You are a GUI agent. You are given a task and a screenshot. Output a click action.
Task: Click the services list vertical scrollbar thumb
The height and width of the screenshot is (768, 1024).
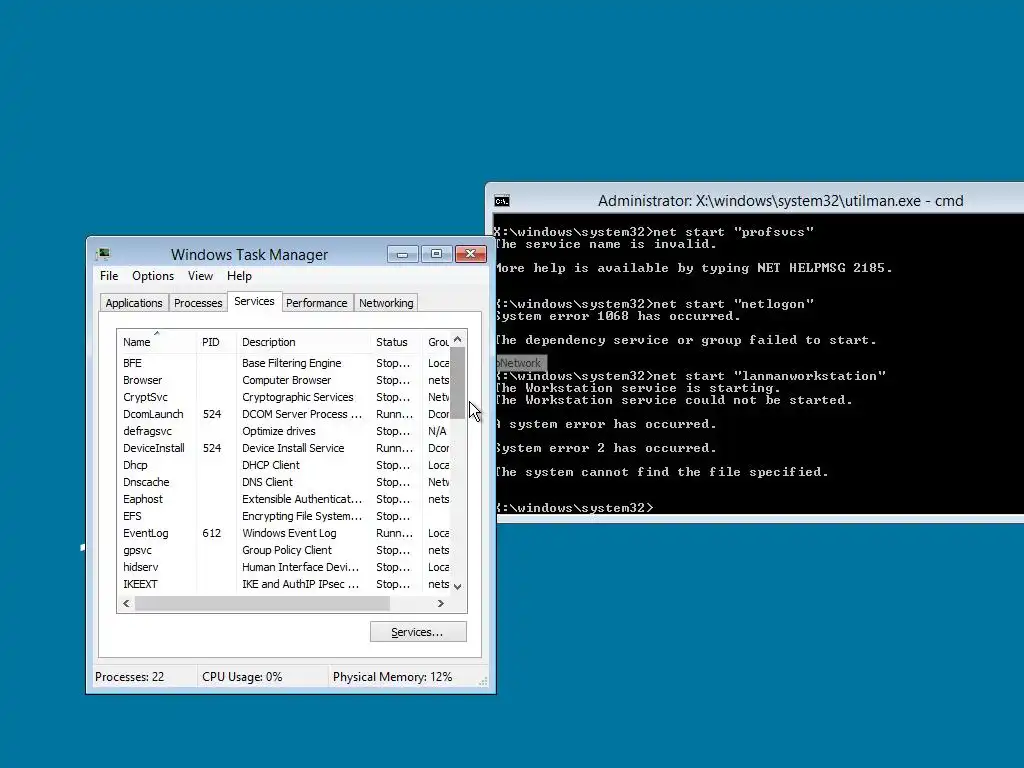458,383
